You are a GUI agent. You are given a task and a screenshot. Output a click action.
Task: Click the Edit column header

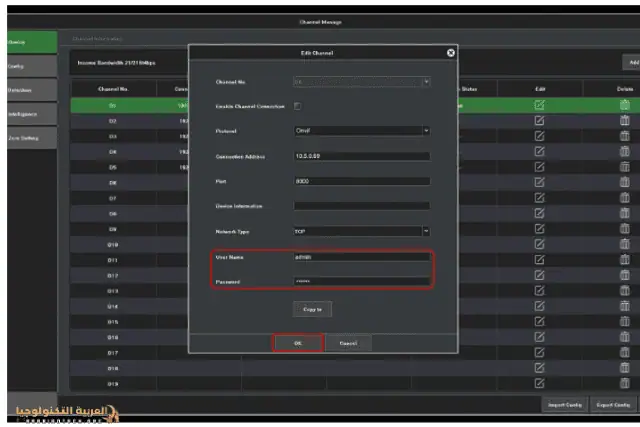pyautogui.click(x=540, y=89)
